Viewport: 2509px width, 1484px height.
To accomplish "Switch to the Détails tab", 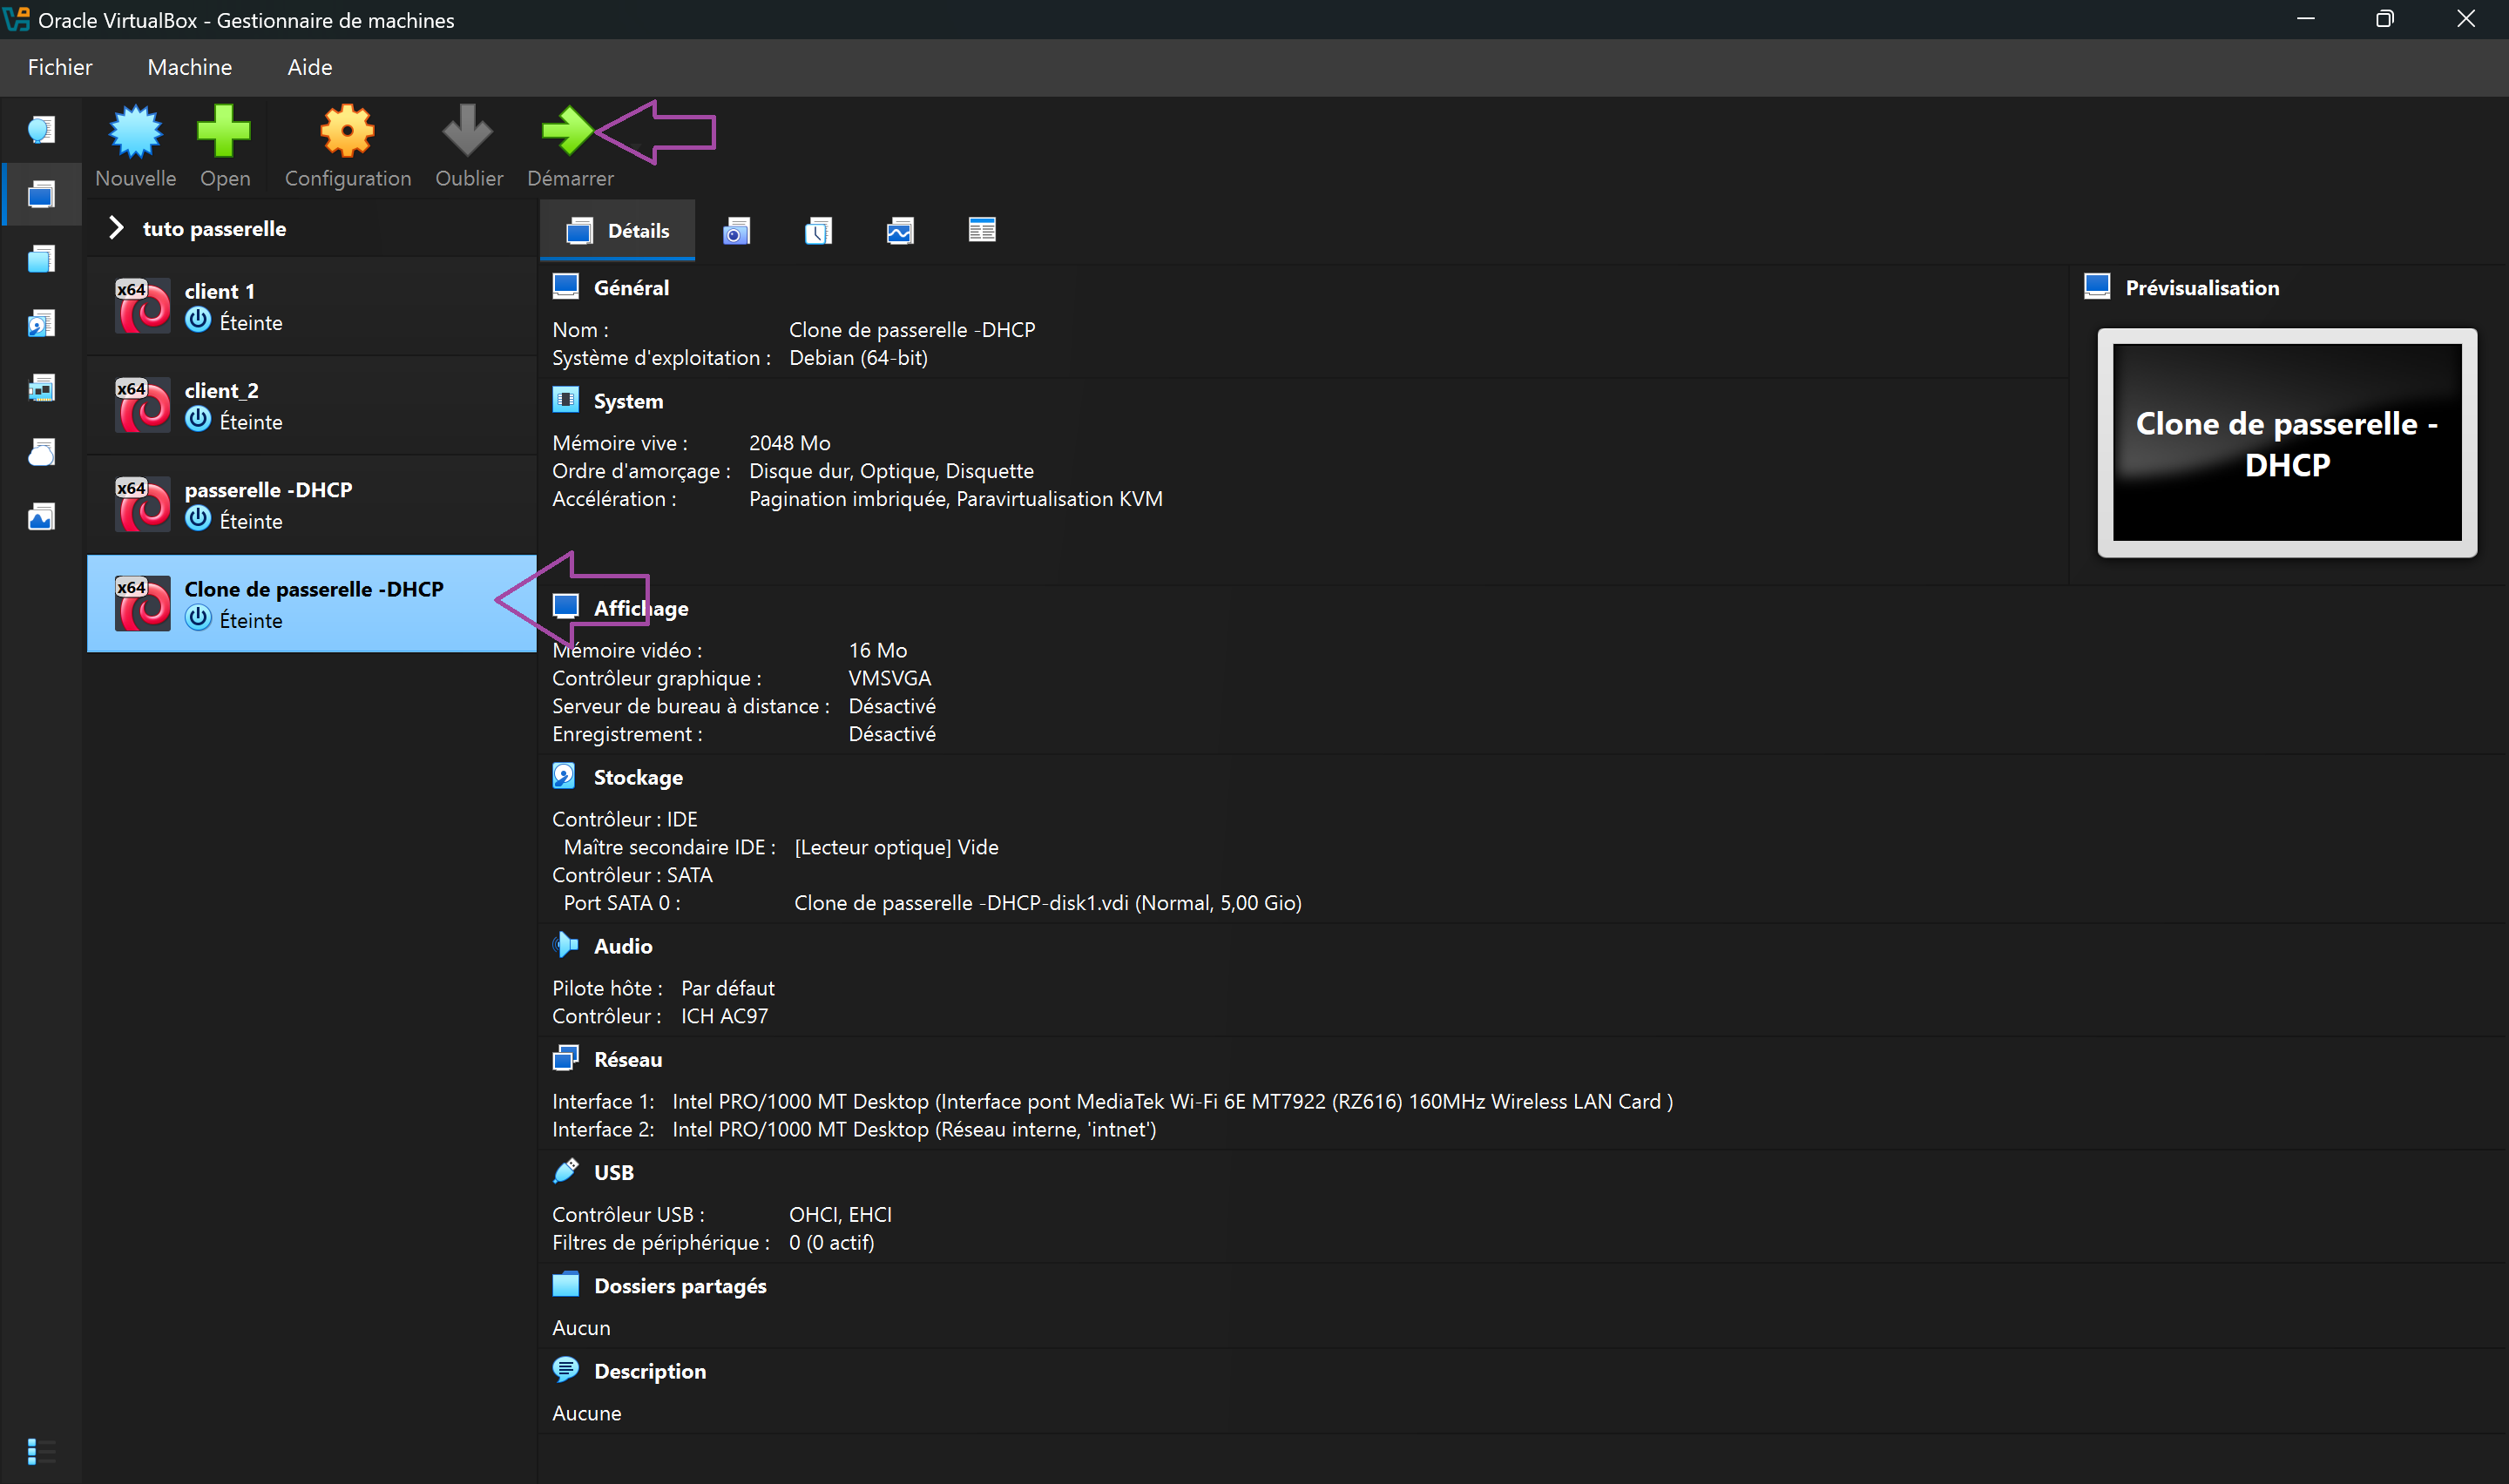I will [618, 231].
